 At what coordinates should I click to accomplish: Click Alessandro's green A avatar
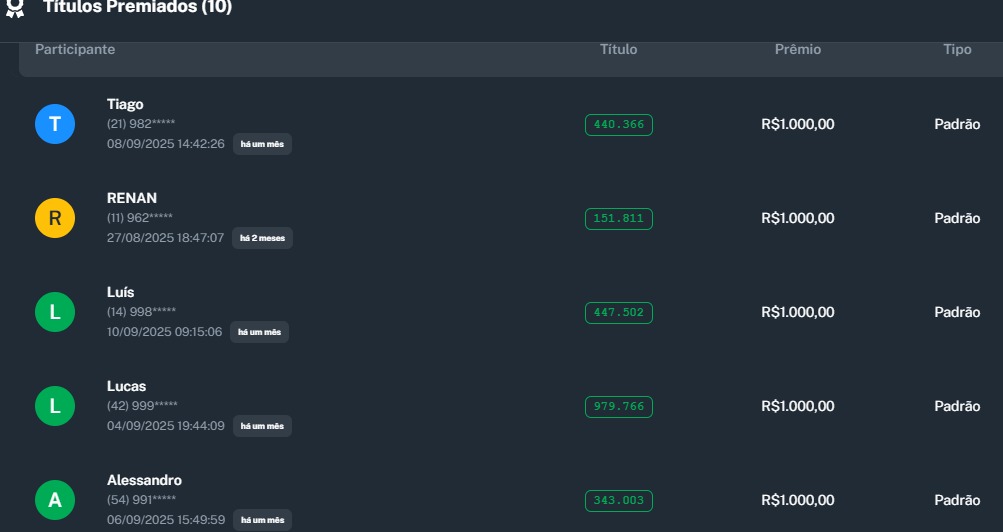pyautogui.click(x=55, y=500)
